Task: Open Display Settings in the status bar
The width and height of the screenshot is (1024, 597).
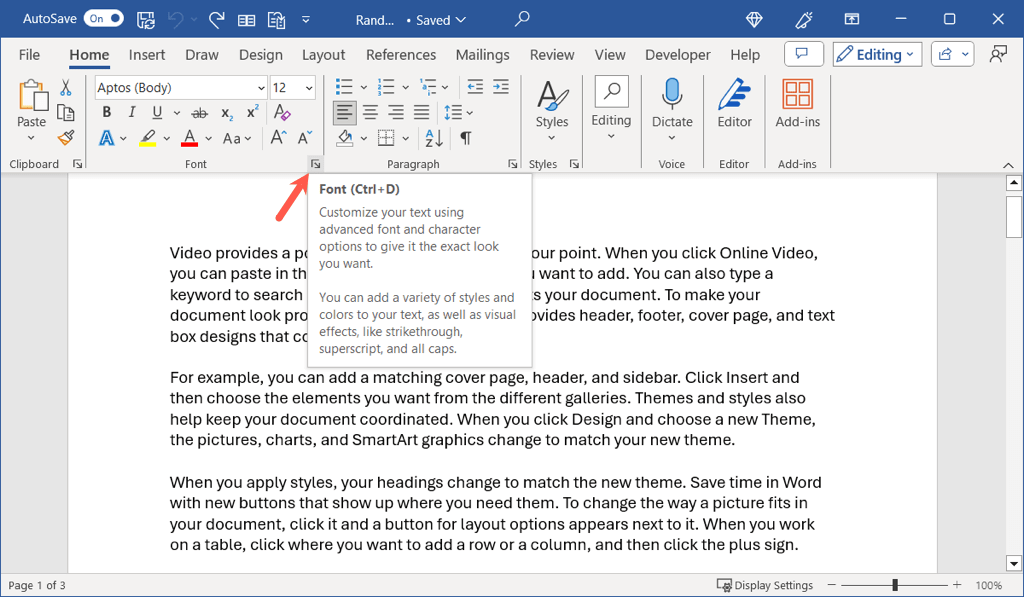Action: (765, 585)
